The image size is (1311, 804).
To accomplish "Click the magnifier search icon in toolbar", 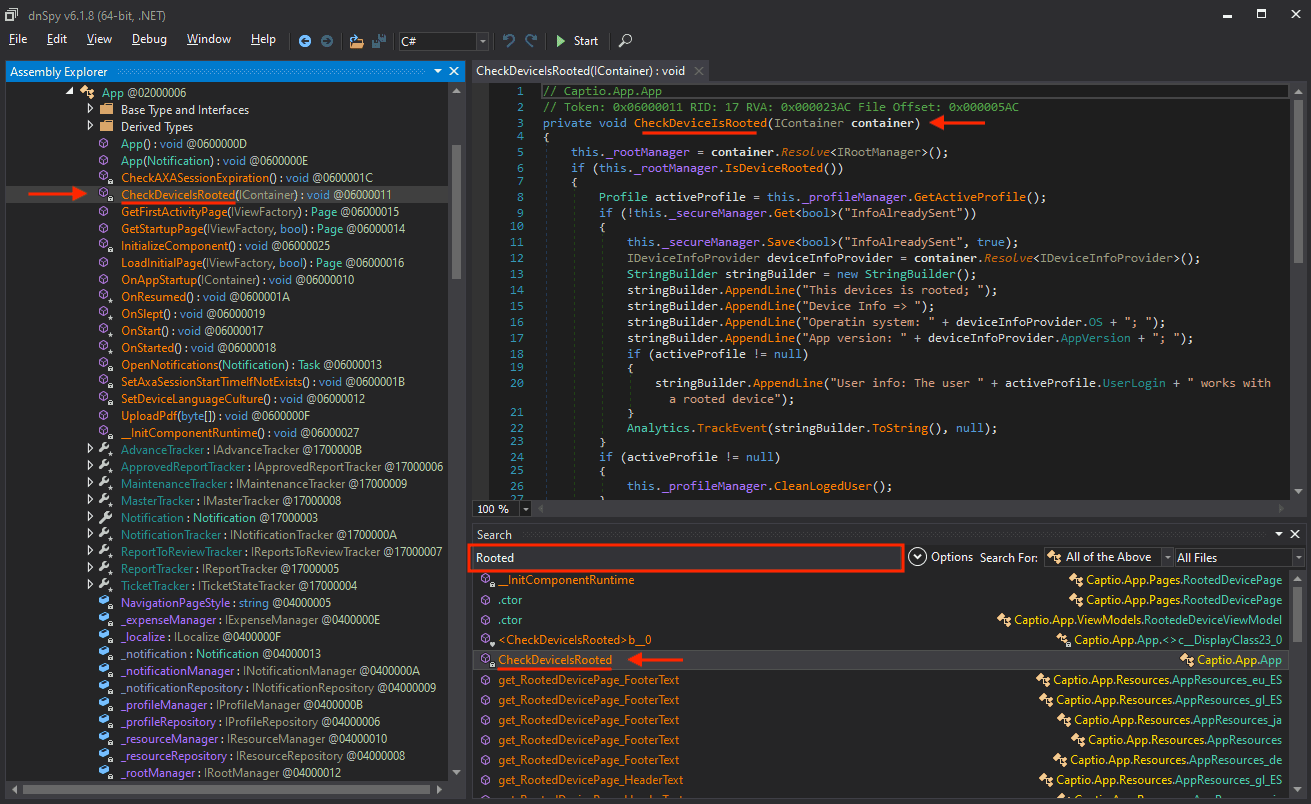I will coord(626,41).
